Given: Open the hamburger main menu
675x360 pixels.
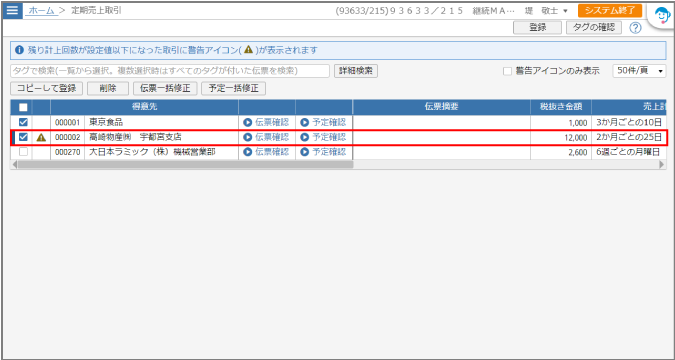Looking at the screenshot, I should 12,10.
